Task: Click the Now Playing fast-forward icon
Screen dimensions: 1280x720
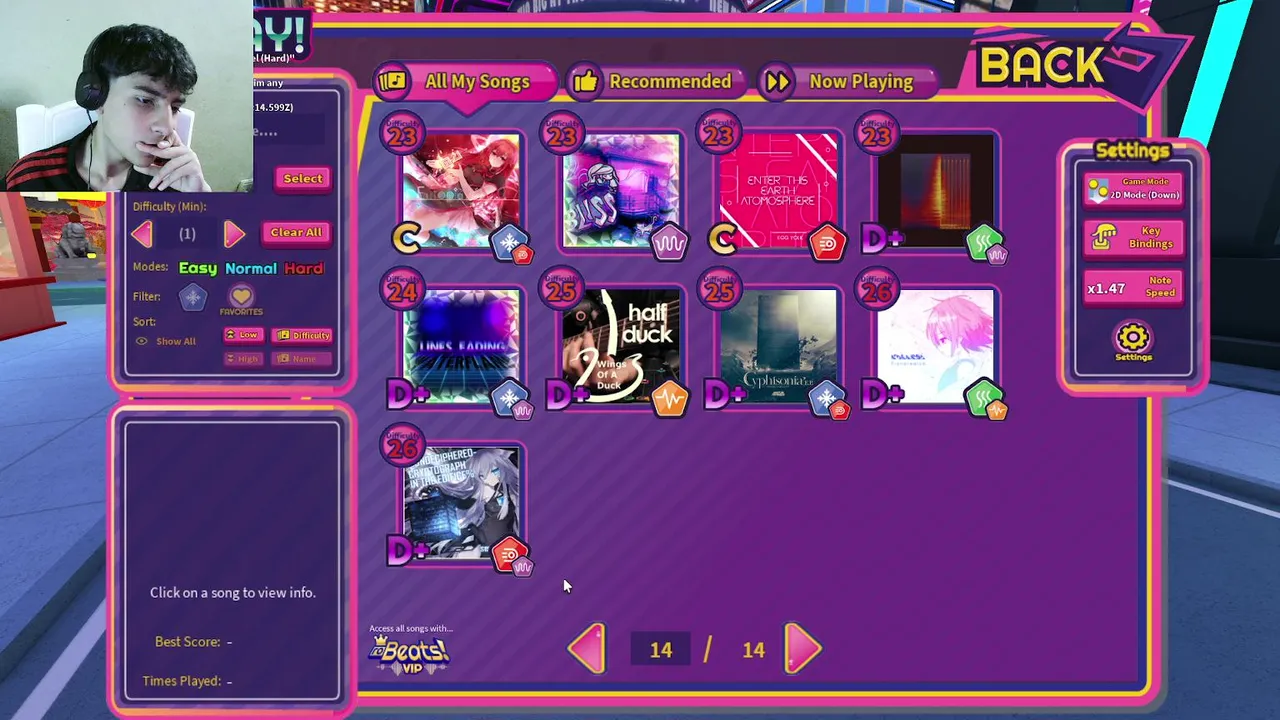Action: (x=777, y=82)
